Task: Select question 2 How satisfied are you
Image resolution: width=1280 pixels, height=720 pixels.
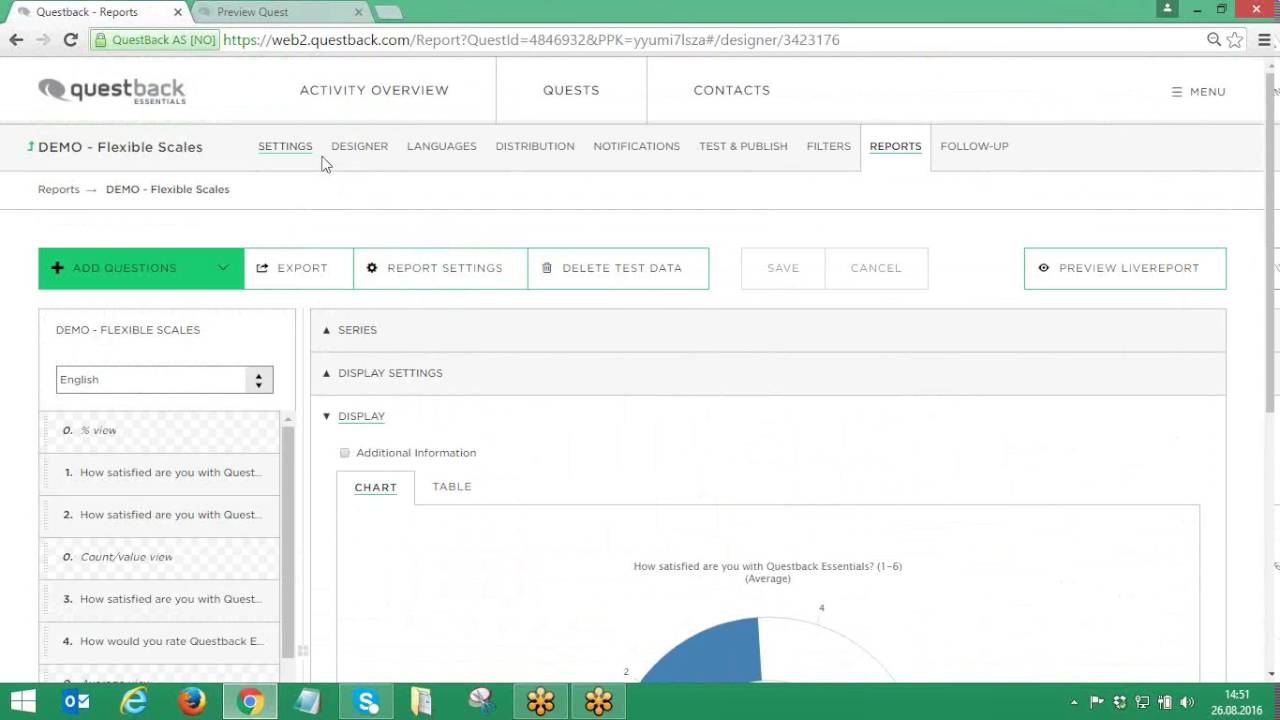Action: tap(159, 515)
